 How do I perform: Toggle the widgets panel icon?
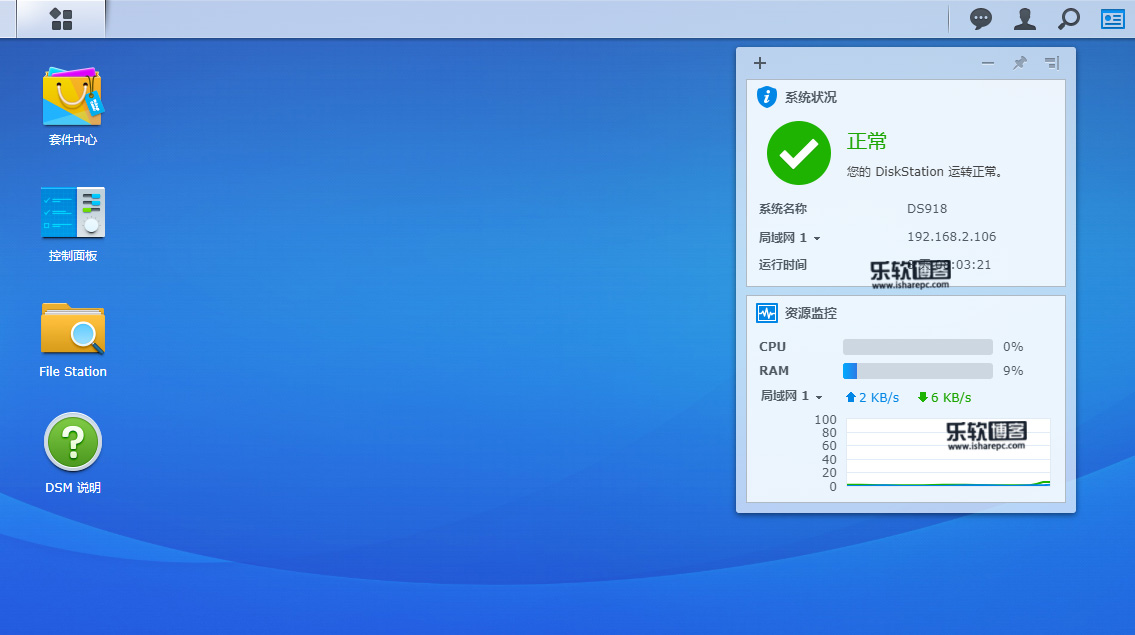(1113, 19)
